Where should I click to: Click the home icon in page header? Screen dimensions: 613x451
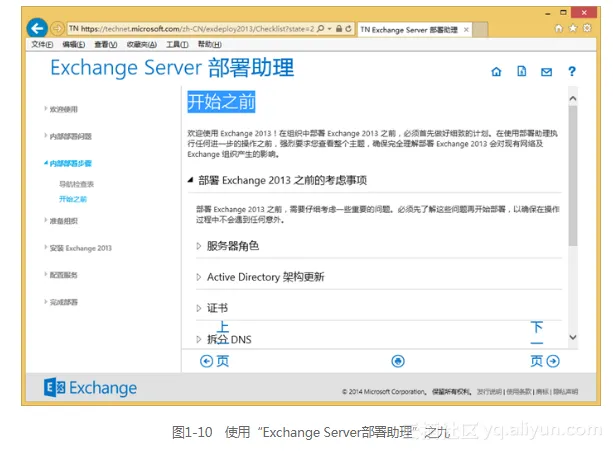pyautogui.click(x=497, y=72)
